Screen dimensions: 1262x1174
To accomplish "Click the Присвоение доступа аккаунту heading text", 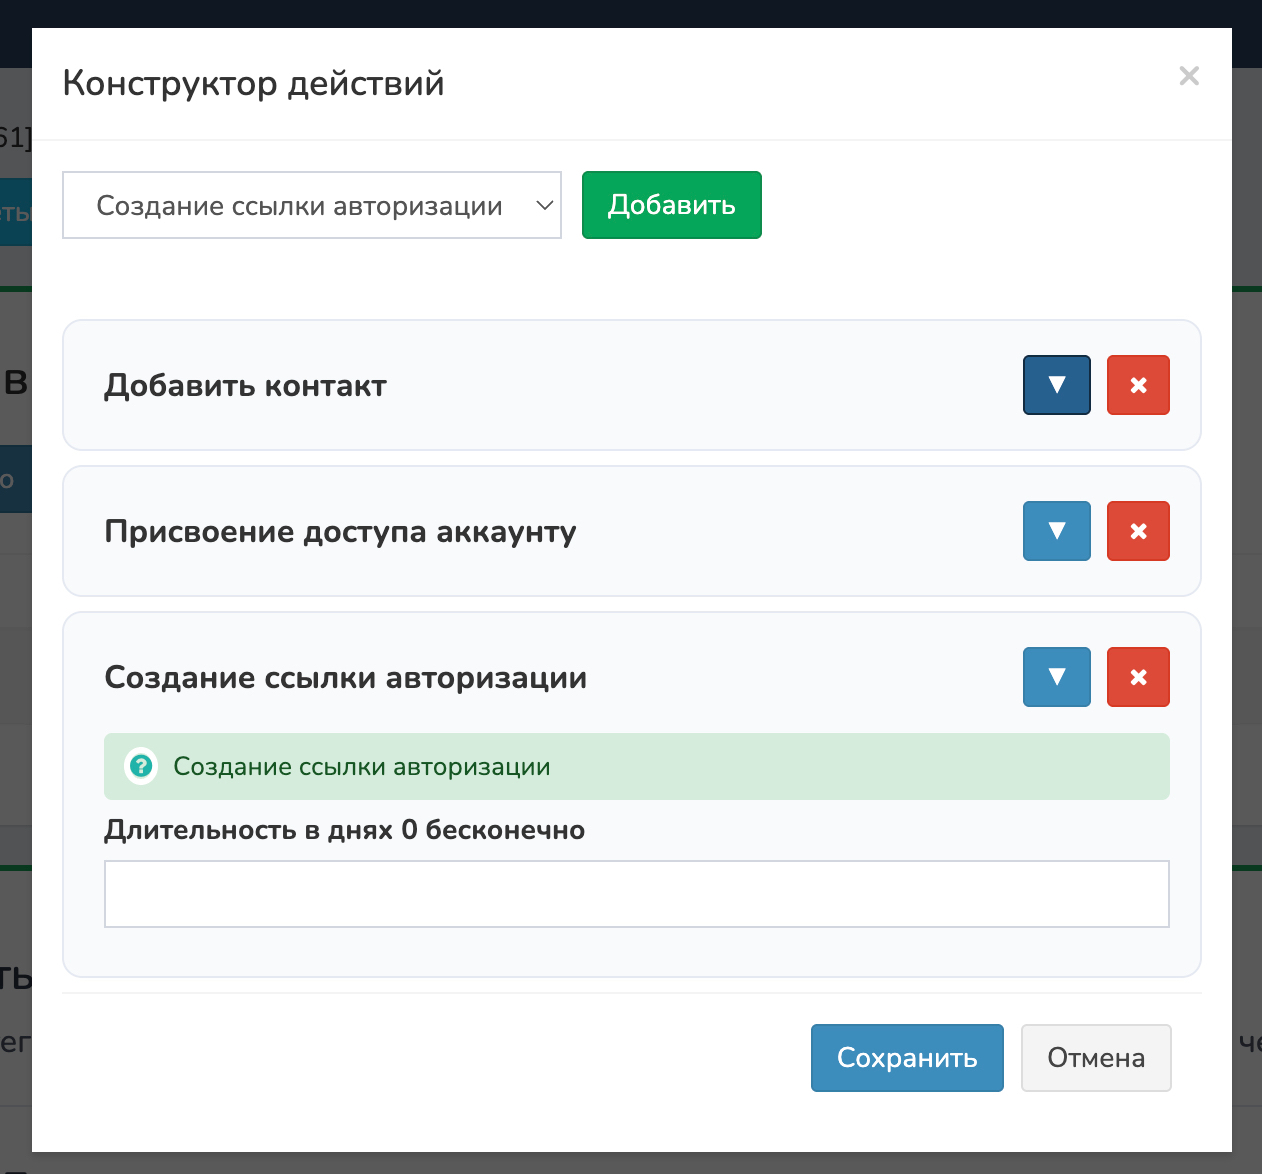I will (x=340, y=532).
